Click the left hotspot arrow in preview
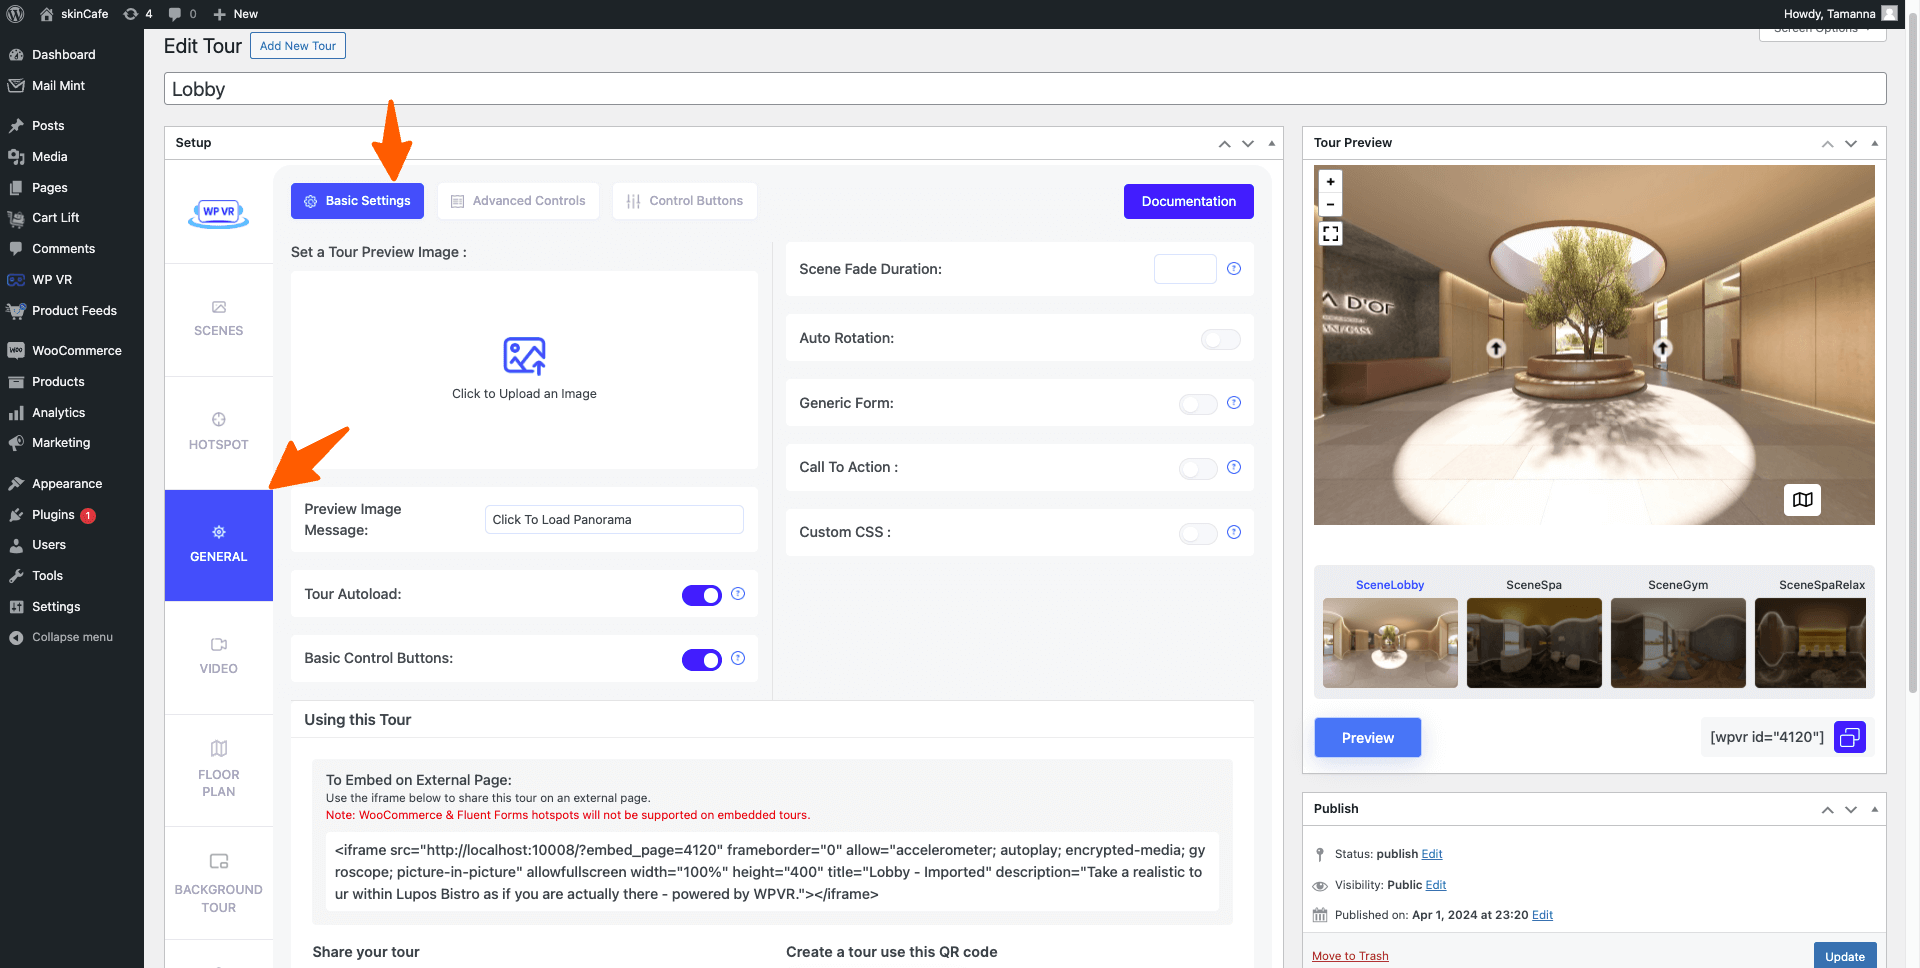1920x968 pixels. click(1496, 348)
